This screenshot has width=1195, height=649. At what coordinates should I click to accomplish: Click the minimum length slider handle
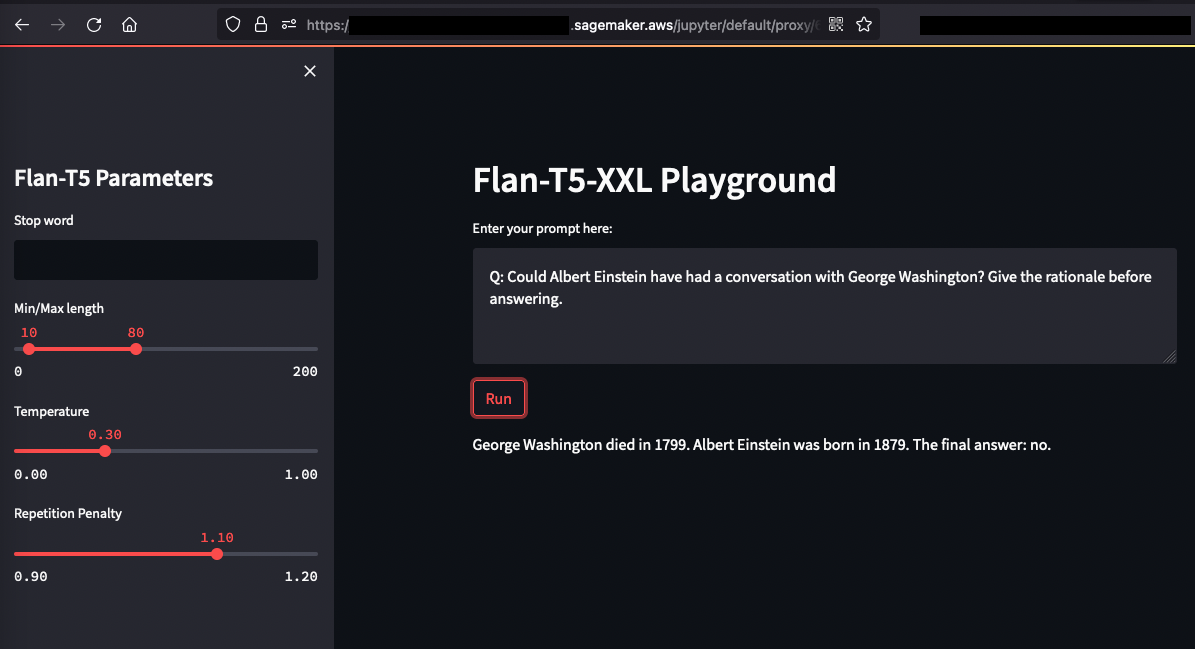[29, 349]
